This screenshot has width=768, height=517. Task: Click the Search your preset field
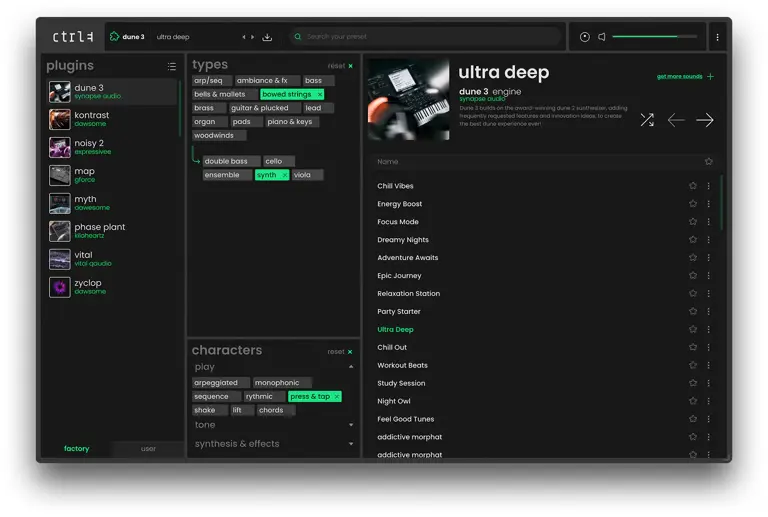(x=426, y=36)
